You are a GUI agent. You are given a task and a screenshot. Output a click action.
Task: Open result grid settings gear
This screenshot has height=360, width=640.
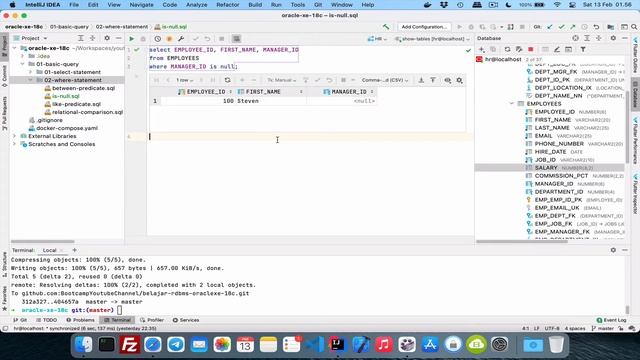[x=459, y=80]
